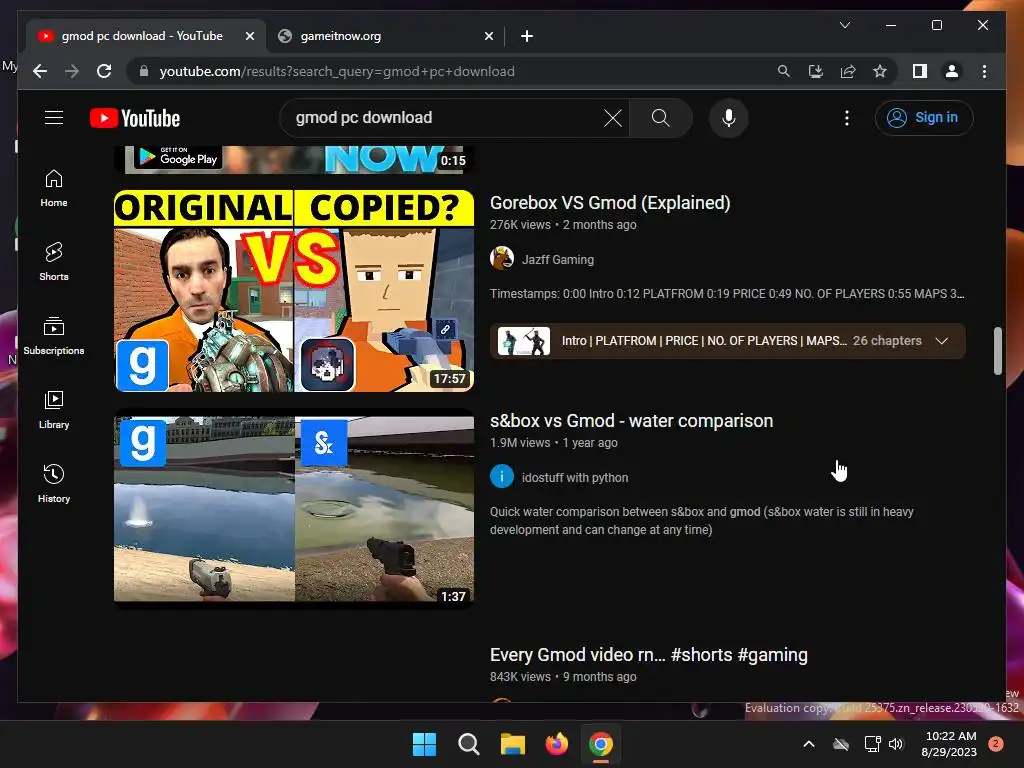Click the Sign in button
Viewport: 1024px width, 768px height.
(923, 118)
